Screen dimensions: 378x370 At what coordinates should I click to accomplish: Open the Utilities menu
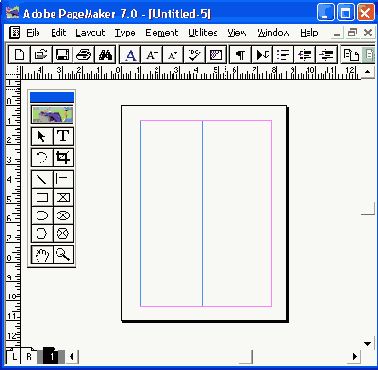click(203, 33)
